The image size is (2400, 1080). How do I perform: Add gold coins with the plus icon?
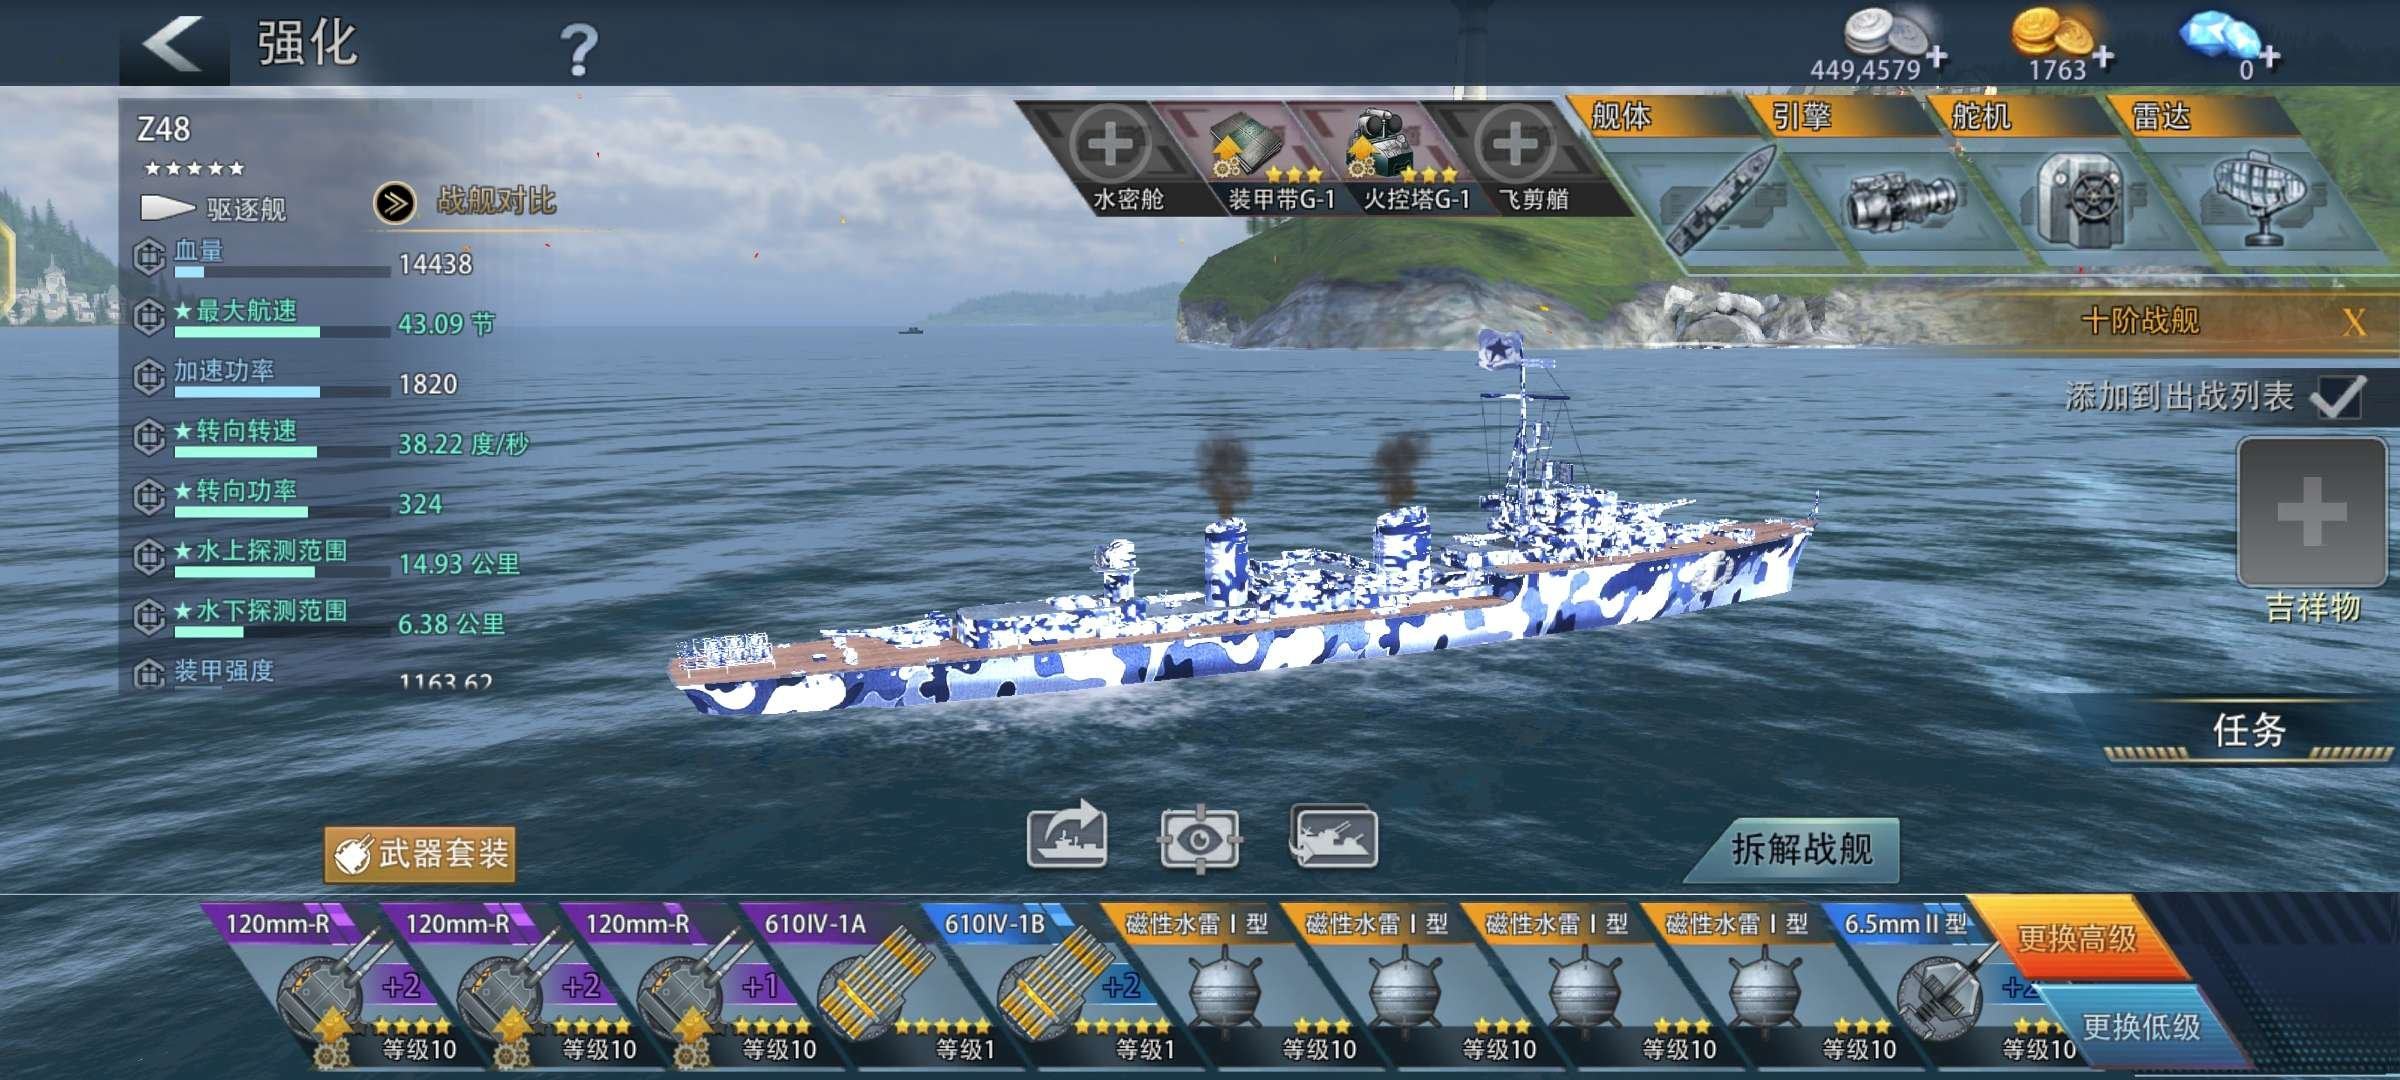click(2103, 57)
